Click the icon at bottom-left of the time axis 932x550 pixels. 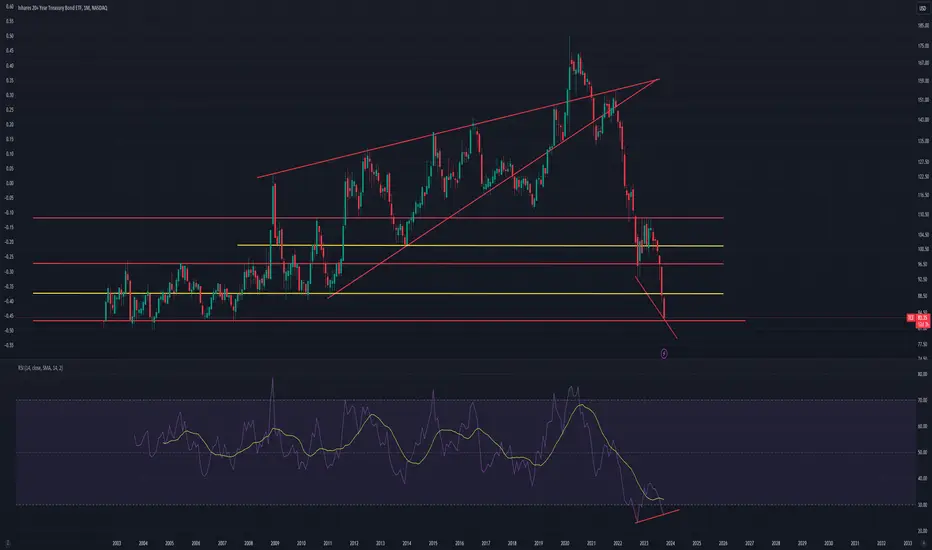[x=8, y=542]
